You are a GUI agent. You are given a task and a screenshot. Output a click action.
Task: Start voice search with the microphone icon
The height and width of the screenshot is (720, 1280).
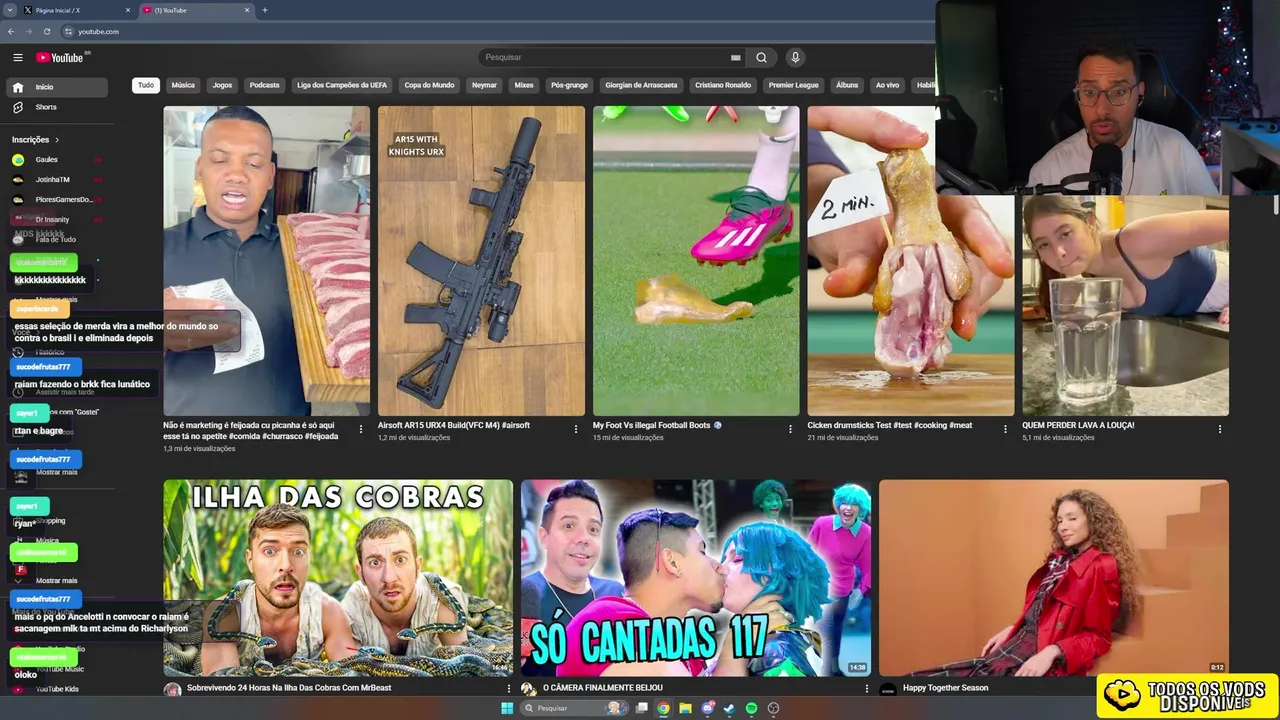click(795, 57)
